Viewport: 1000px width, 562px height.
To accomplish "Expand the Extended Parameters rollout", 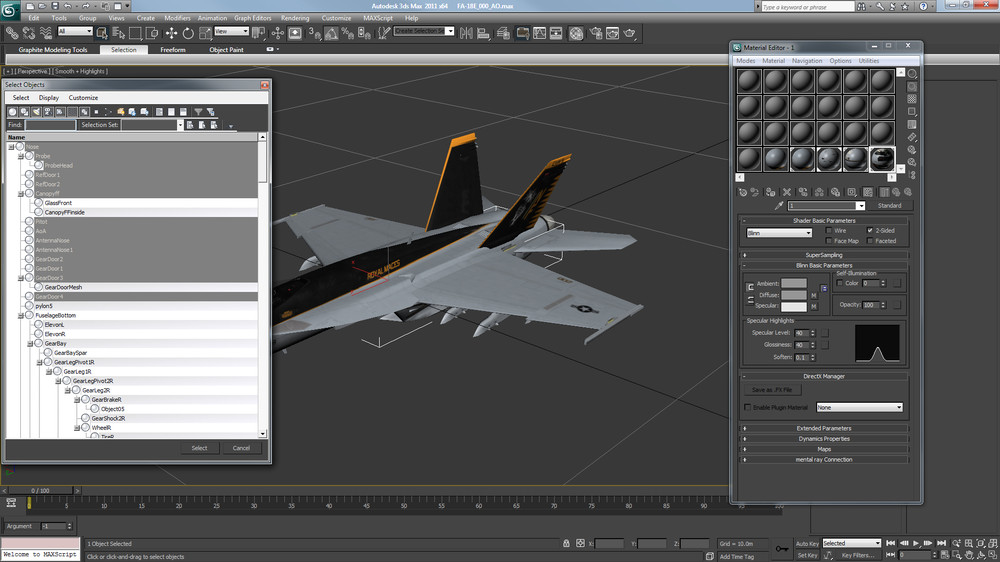I will [823, 428].
